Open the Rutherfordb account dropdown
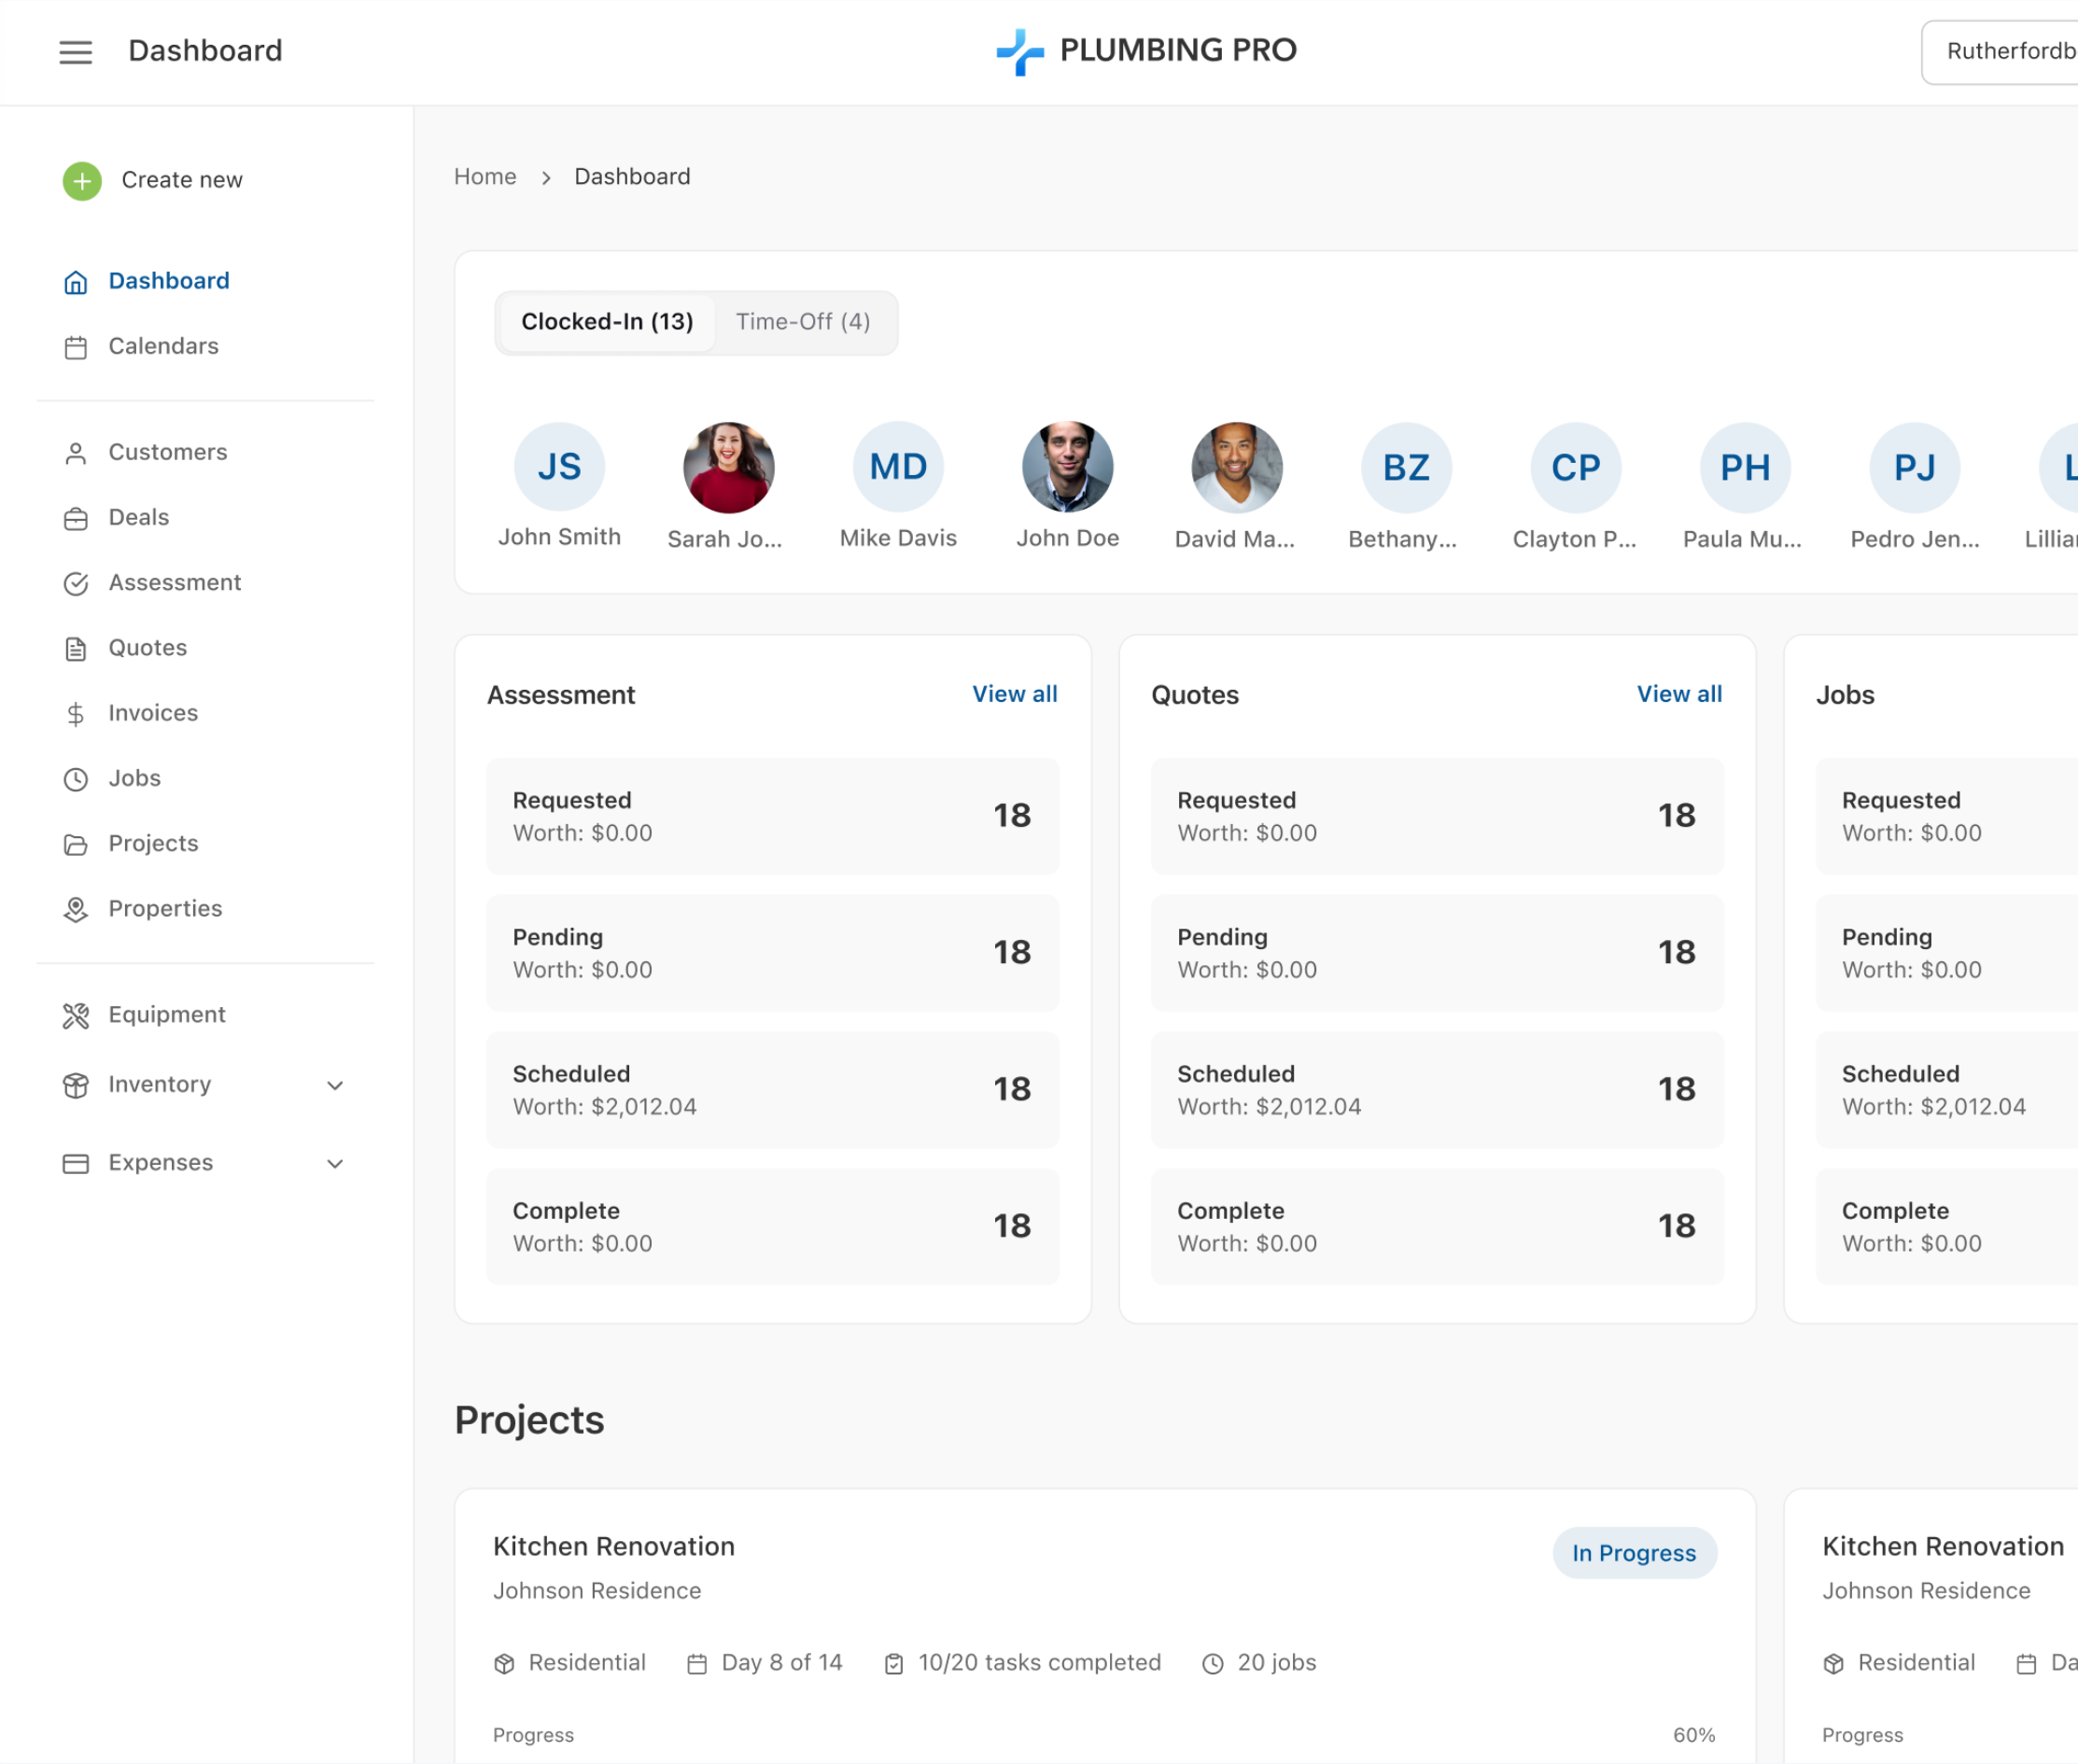This screenshot has width=2078, height=1764. coord(2012,50)
